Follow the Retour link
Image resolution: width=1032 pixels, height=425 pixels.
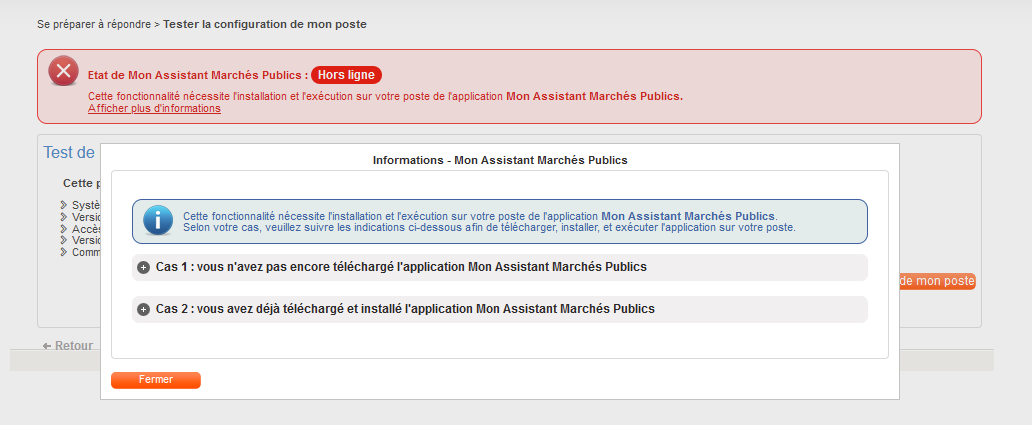point(73,346)
